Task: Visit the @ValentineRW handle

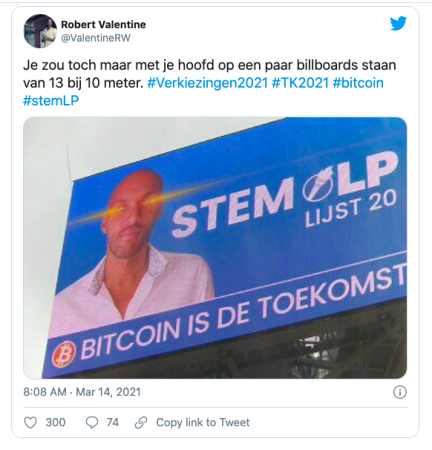Action: [x=96, y=38]
